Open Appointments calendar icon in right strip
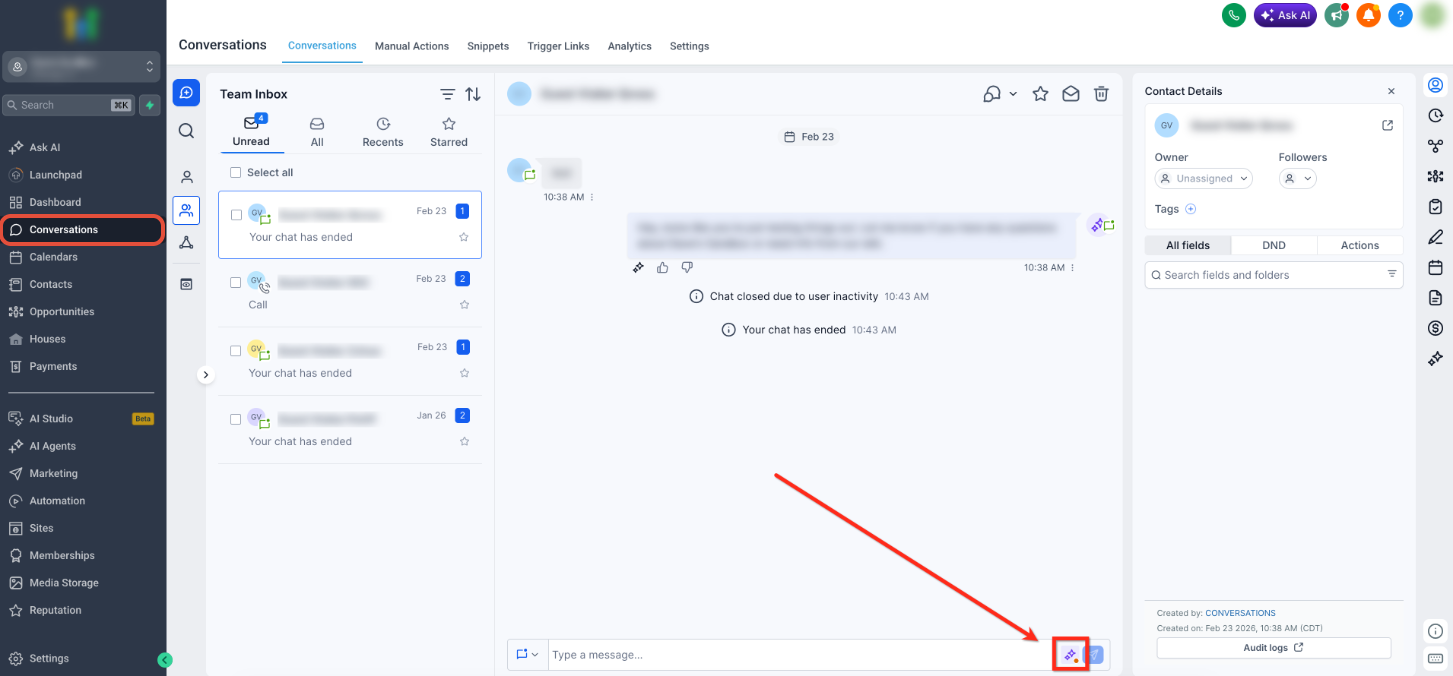The image size is (1453, 676). click(x=1436, y=267)
